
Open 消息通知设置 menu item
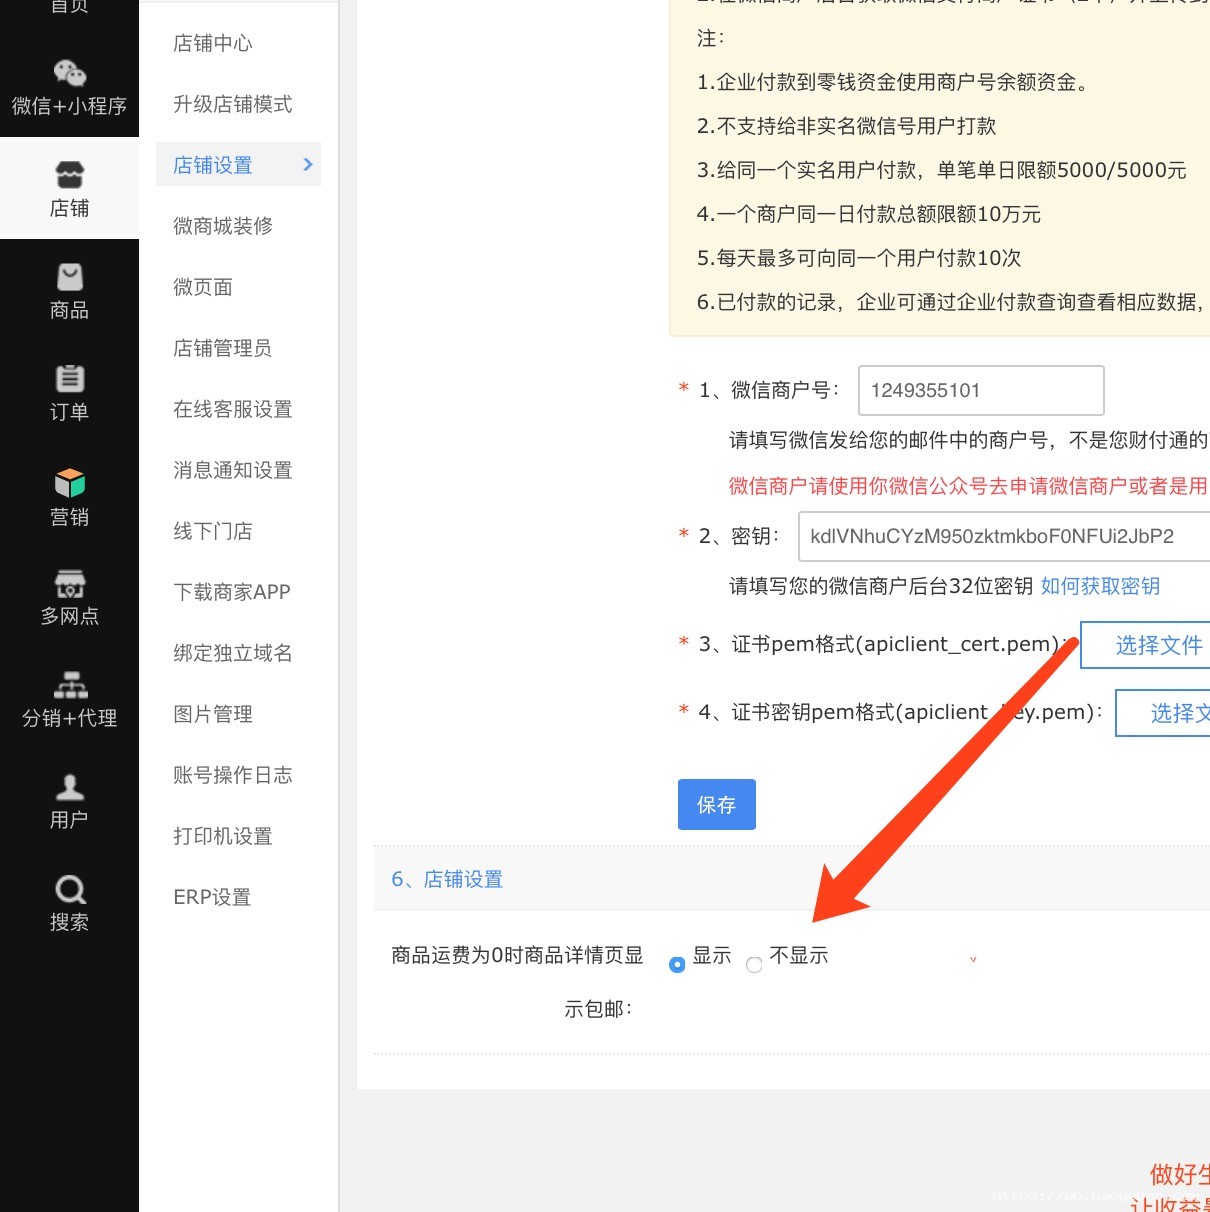(233, 470)
